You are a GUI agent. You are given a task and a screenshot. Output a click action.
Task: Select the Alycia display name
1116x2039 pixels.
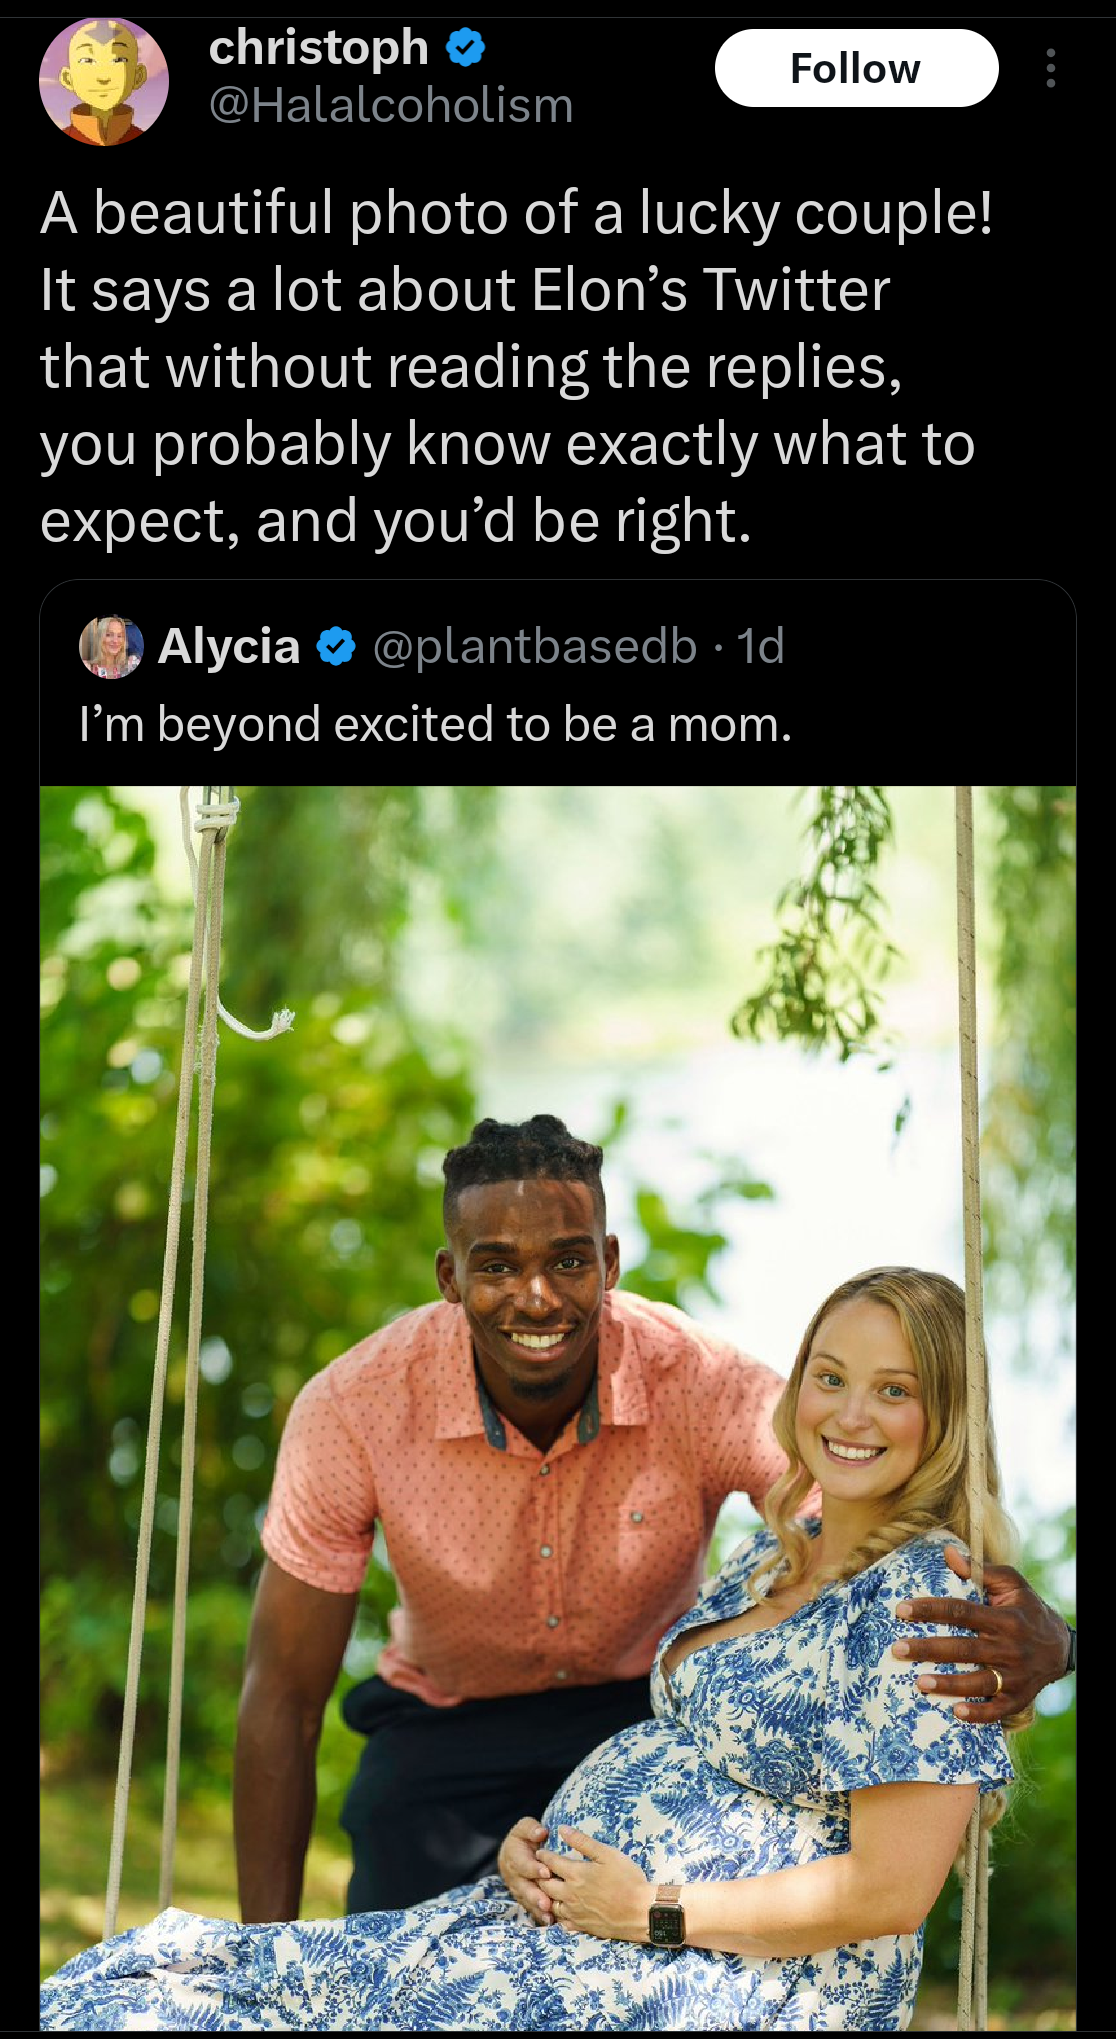click(x=229, y=647)
